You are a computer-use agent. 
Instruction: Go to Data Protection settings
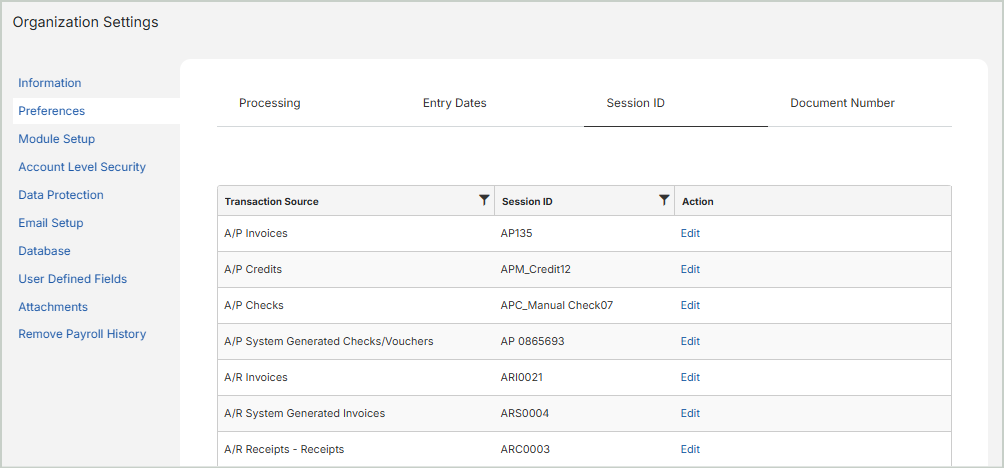(61, 195)
